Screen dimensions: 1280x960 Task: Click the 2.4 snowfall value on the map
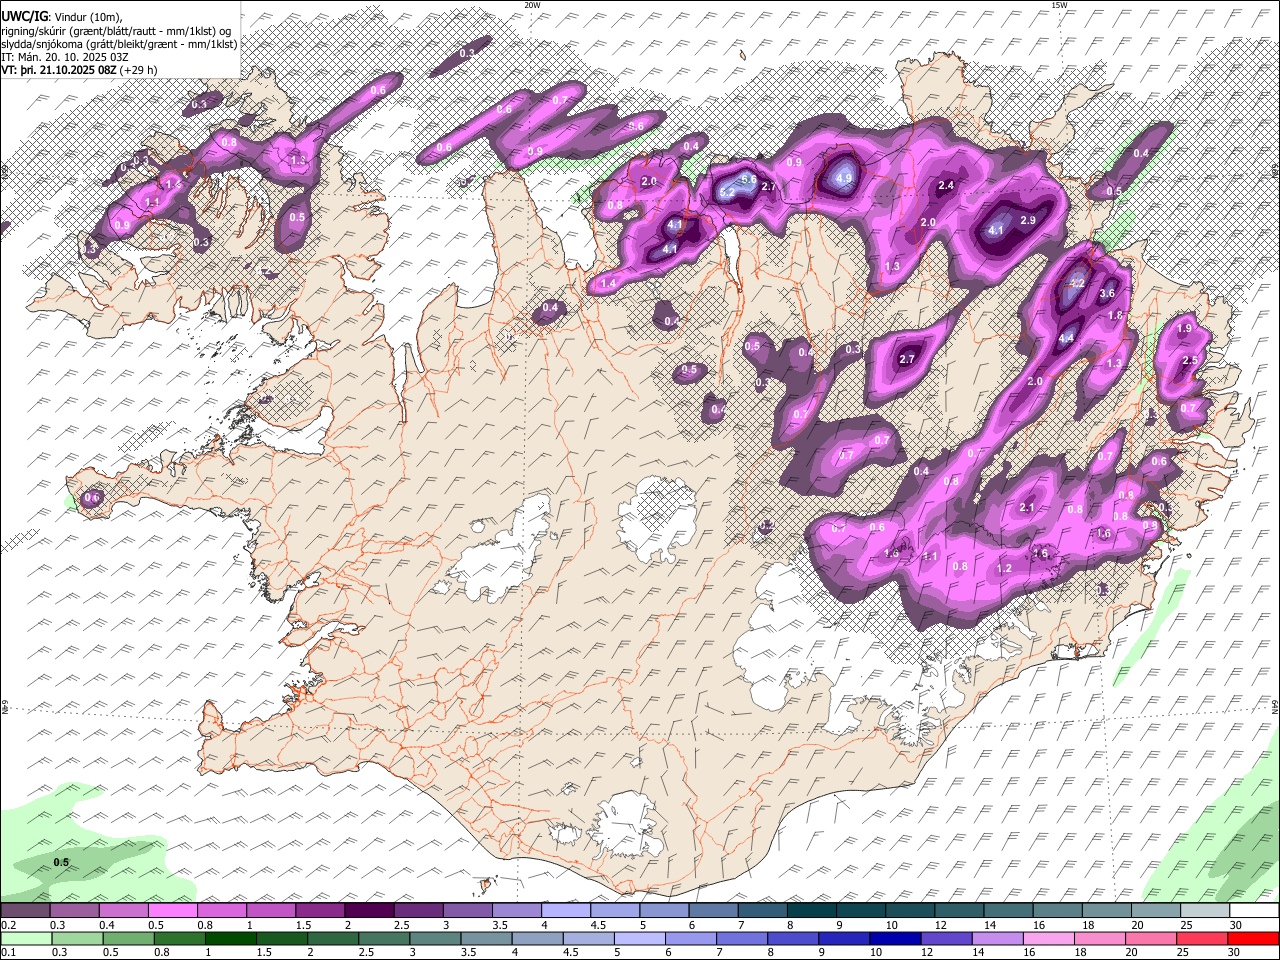click(x=947, y=186)
